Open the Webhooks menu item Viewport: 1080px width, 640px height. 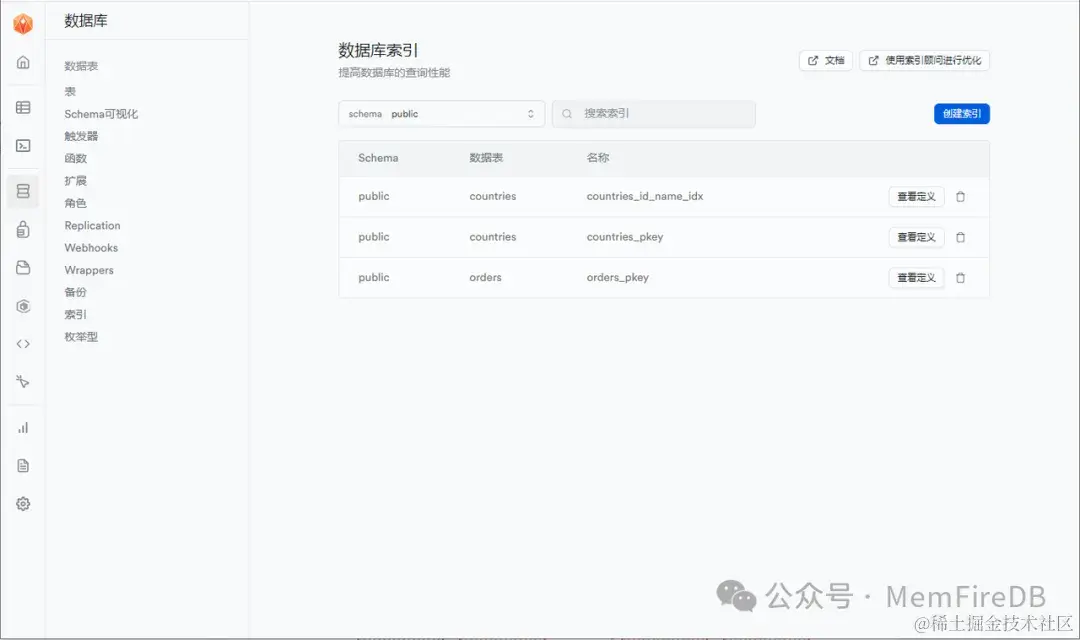coord(91,247)
